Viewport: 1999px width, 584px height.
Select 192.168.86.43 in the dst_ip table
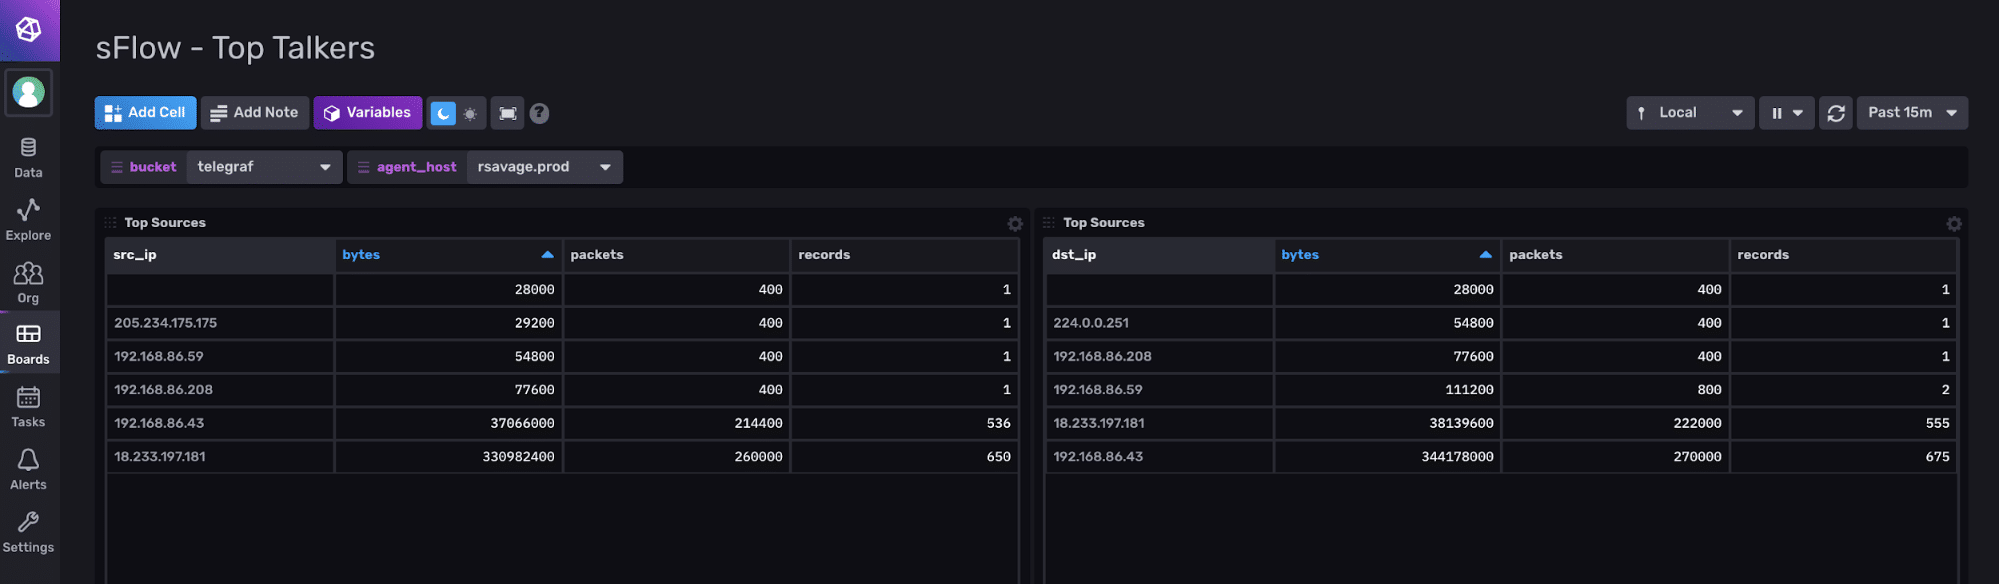coord(1098,457)
